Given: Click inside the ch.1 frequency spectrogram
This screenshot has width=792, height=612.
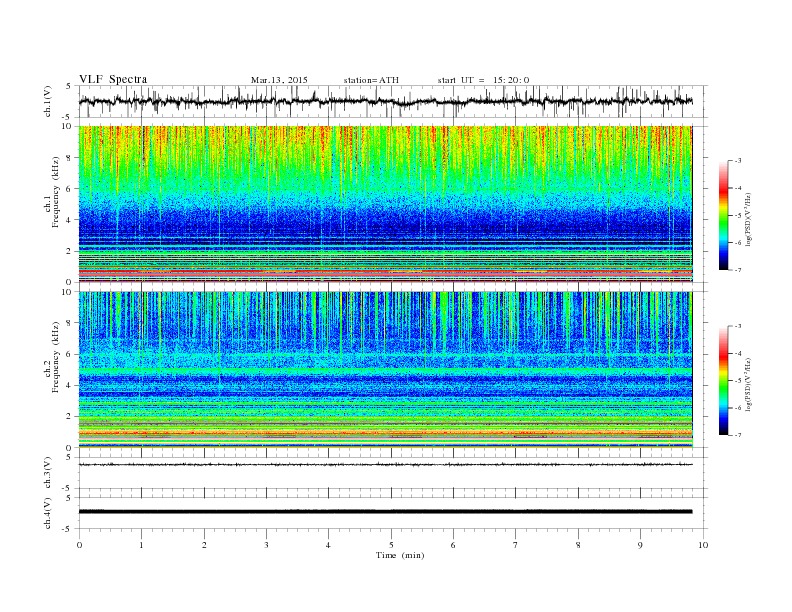Looking at the screenshot, I should coord(385,204).
